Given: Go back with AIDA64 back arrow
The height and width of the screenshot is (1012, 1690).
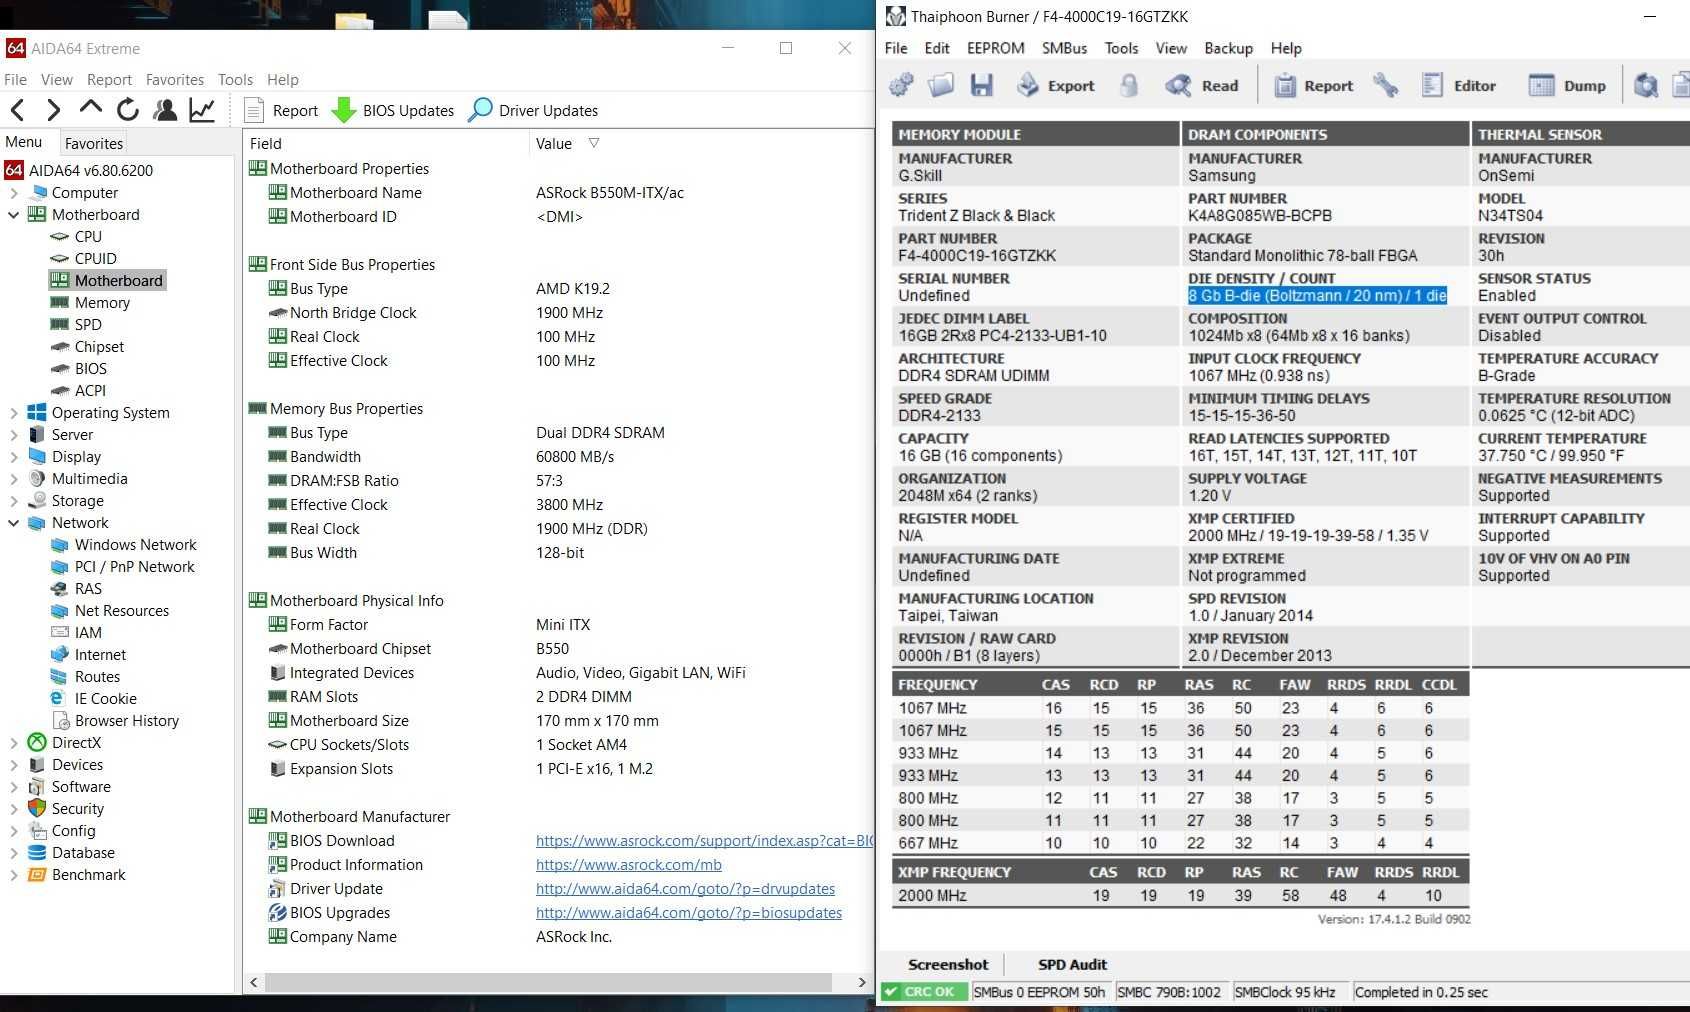Looking at the screenshot, I should click(x=17, y=110).
